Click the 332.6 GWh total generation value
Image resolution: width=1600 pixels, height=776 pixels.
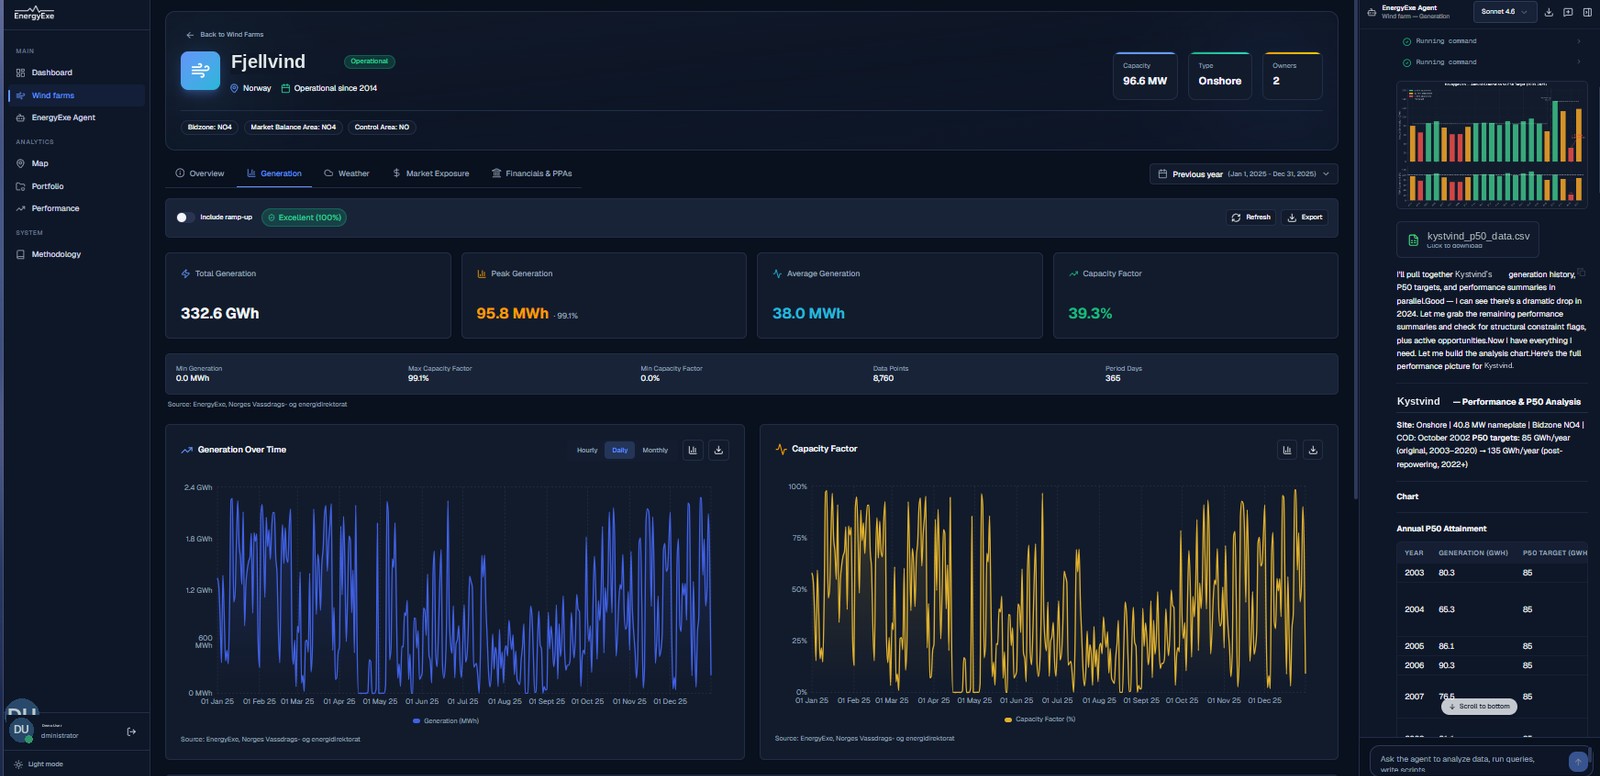click(x=220, y=313)
